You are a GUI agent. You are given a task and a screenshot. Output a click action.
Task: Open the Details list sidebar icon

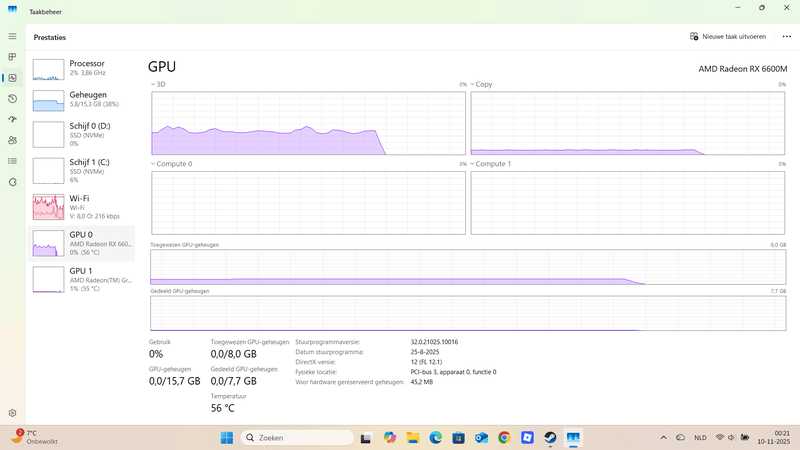point(13,161)
